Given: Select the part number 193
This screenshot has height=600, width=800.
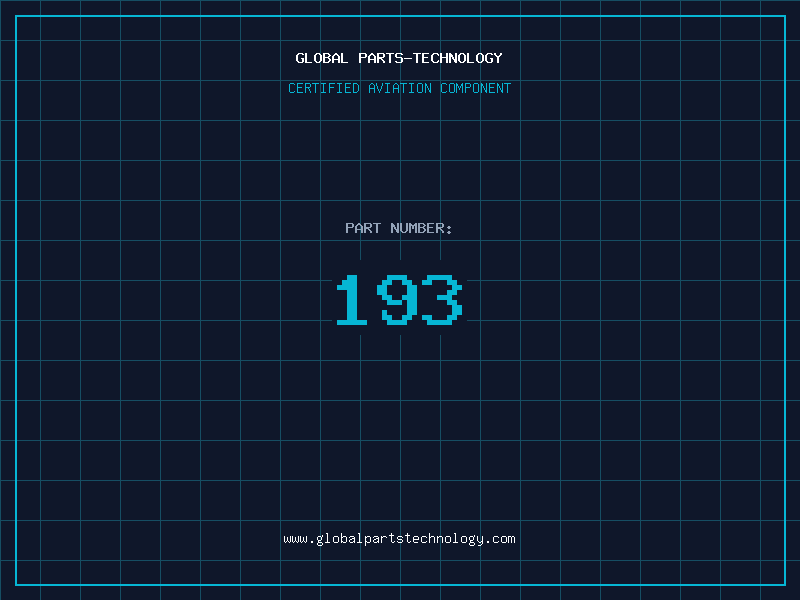Looking at the screenshot, I should [x=399, y=300].
